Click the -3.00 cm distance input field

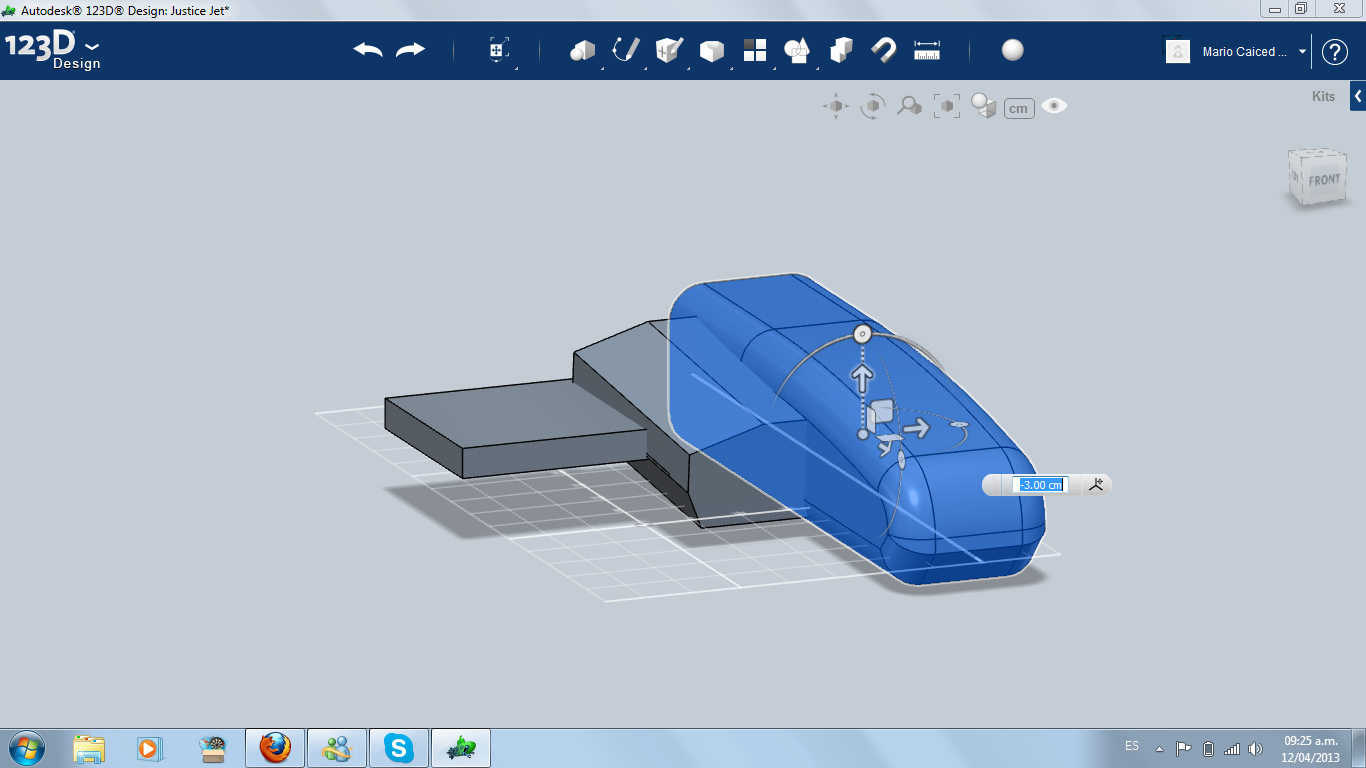coord(1040,485)
